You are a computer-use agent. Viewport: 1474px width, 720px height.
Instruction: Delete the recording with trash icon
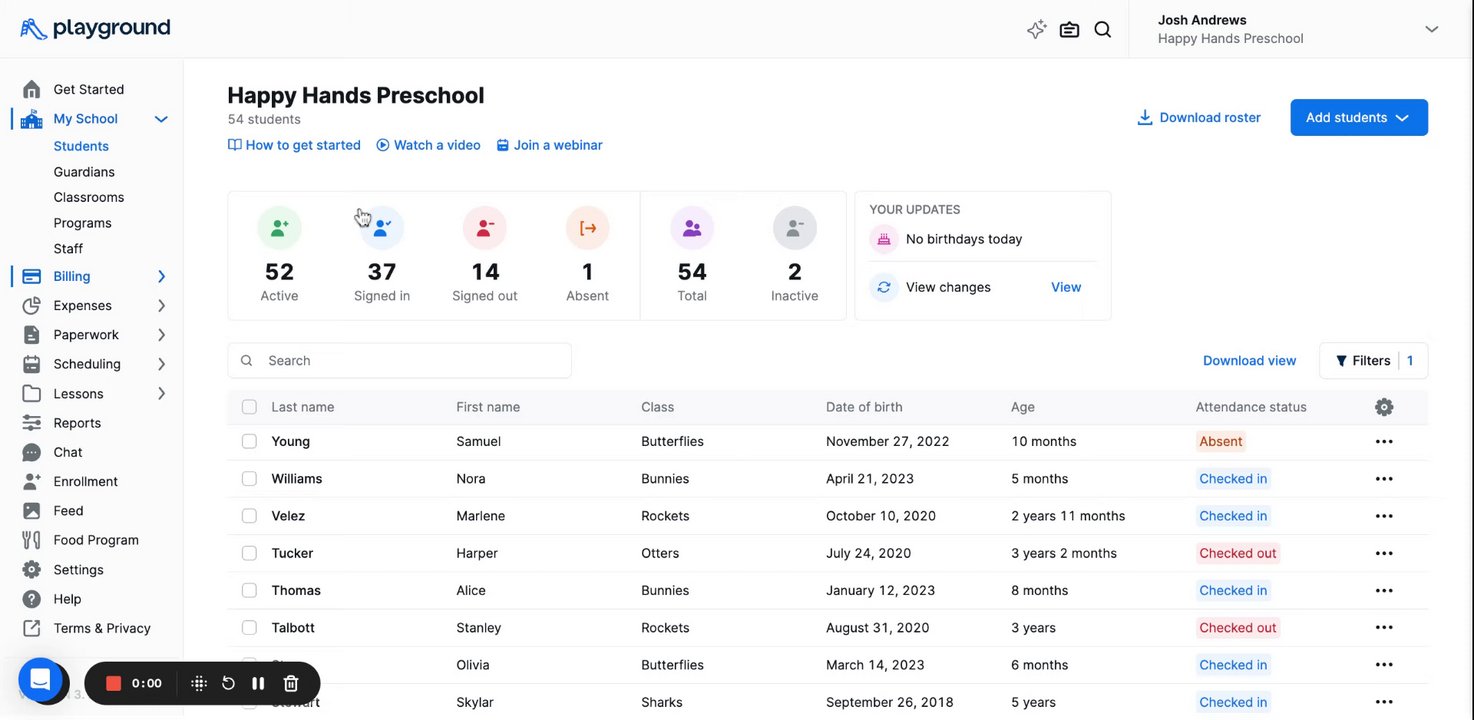coord(291,683)
